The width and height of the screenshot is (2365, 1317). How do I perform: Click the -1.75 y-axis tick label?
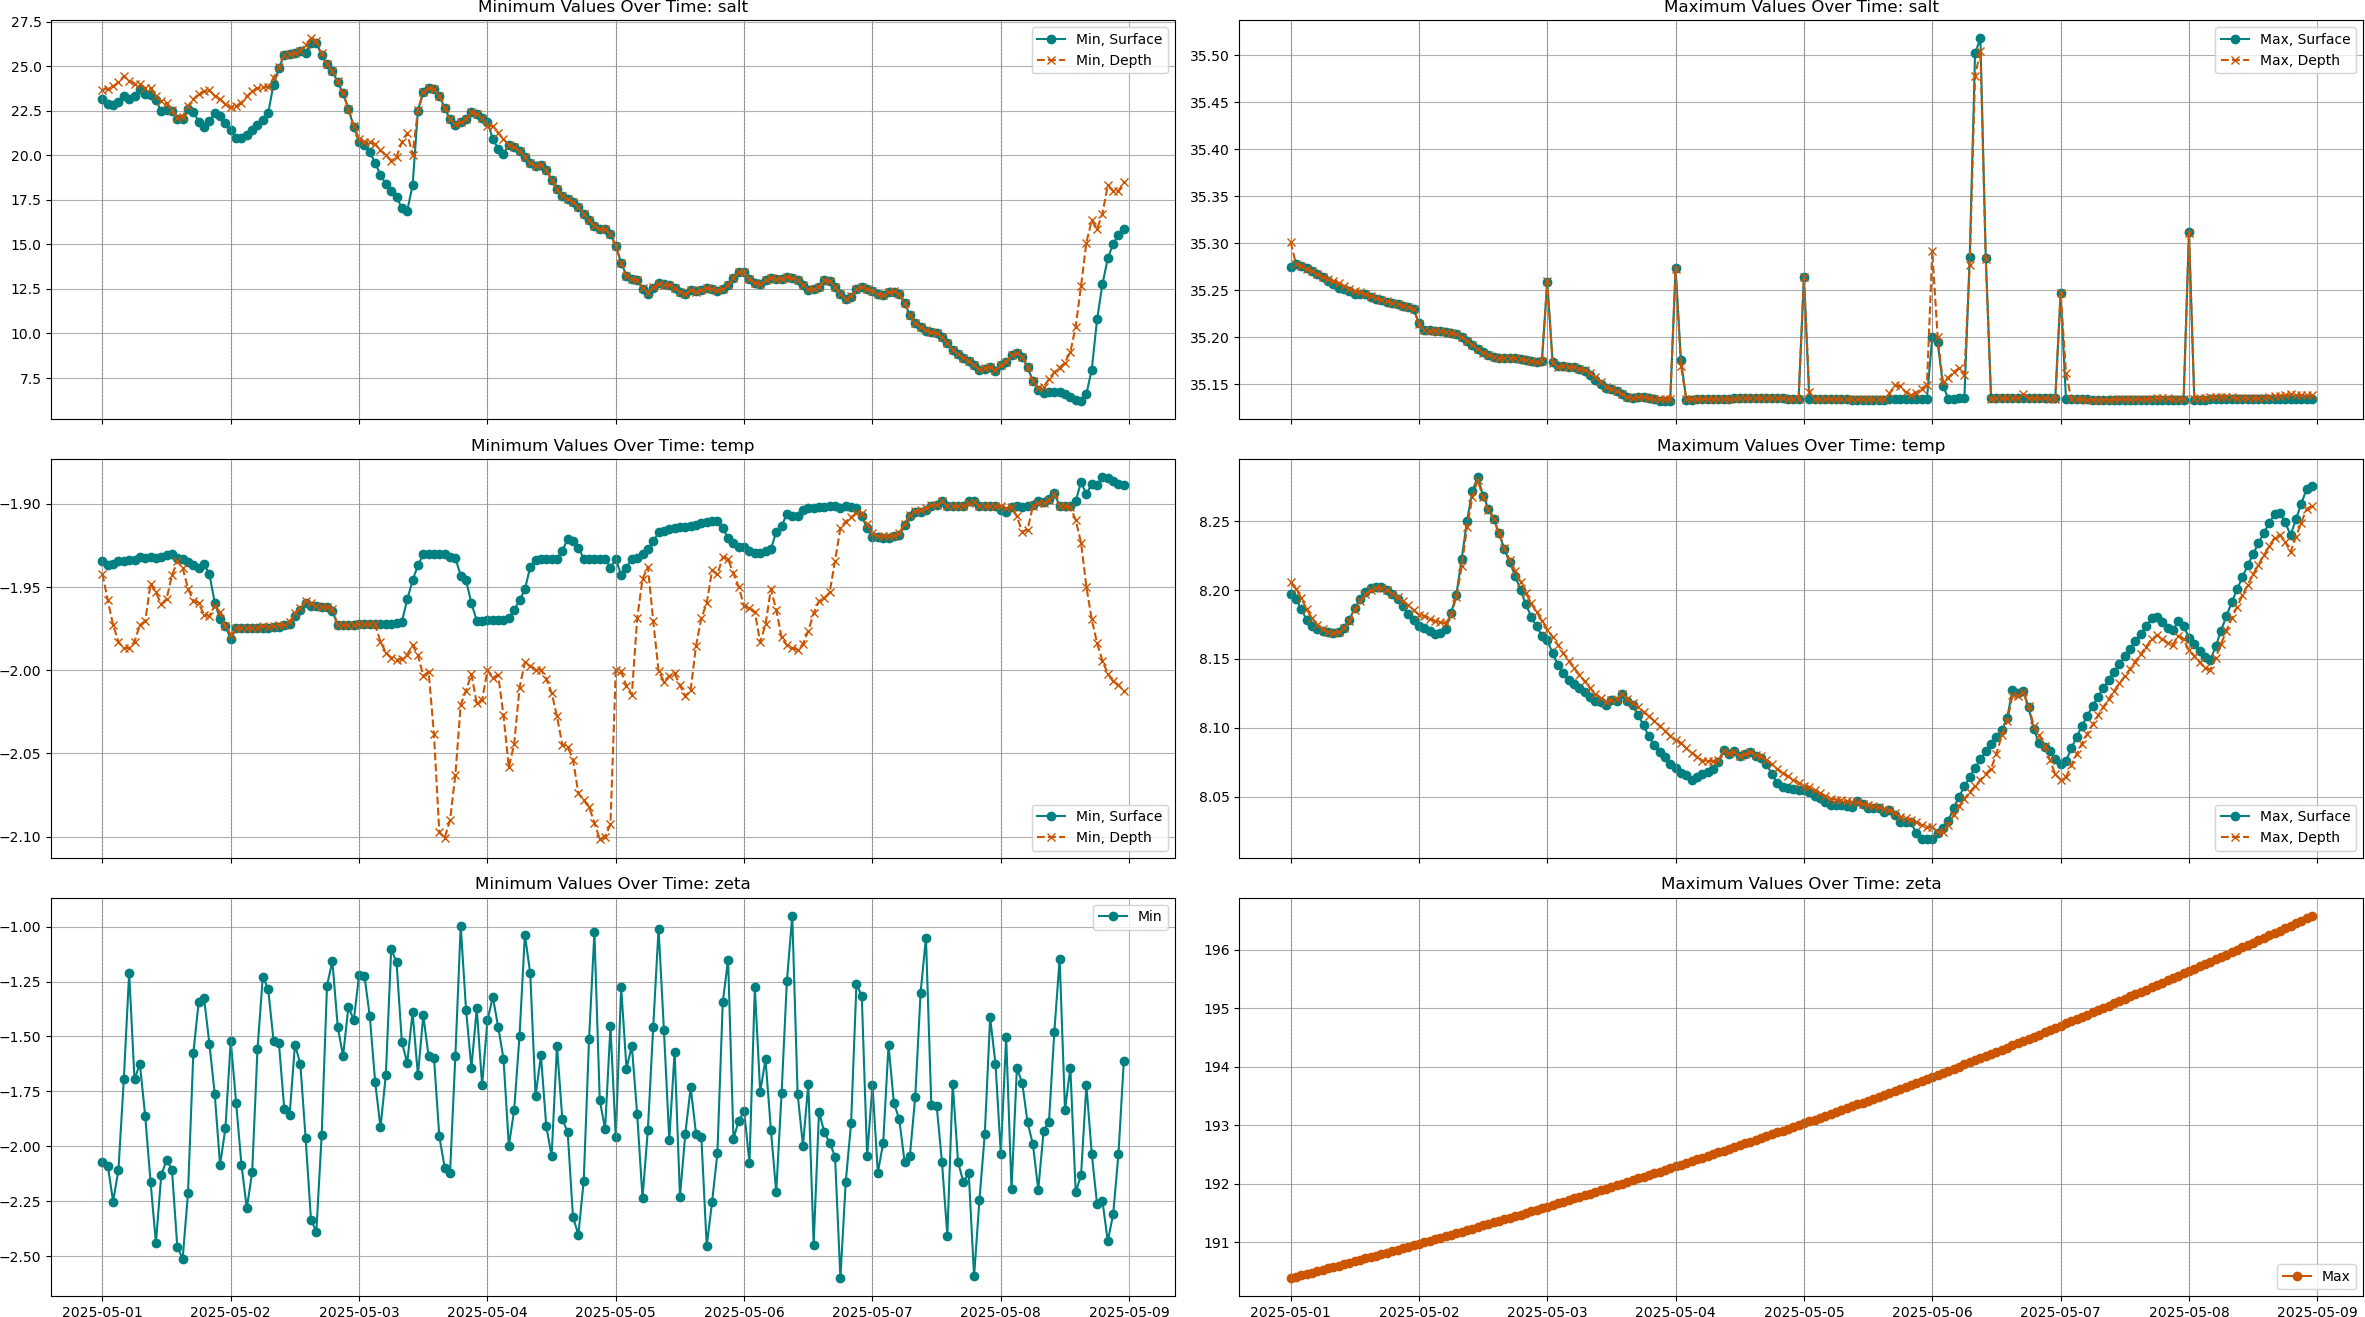pyautogui.click(x=20, y=1092)
